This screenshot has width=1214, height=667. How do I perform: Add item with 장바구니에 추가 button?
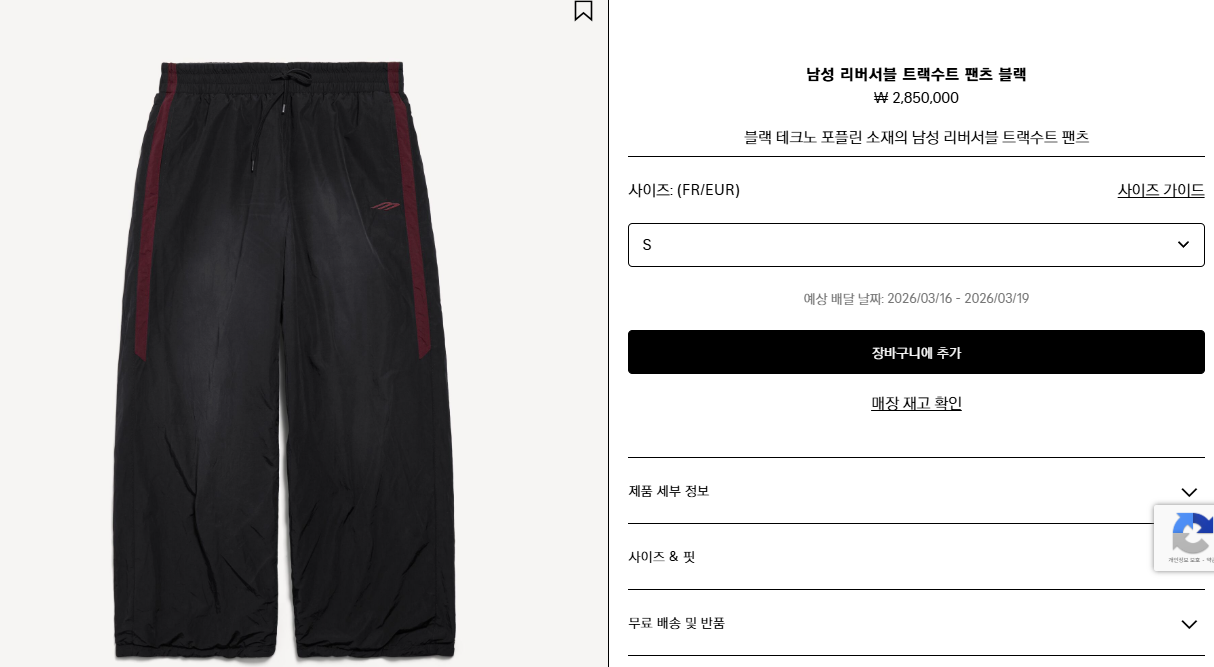(916, 352)
